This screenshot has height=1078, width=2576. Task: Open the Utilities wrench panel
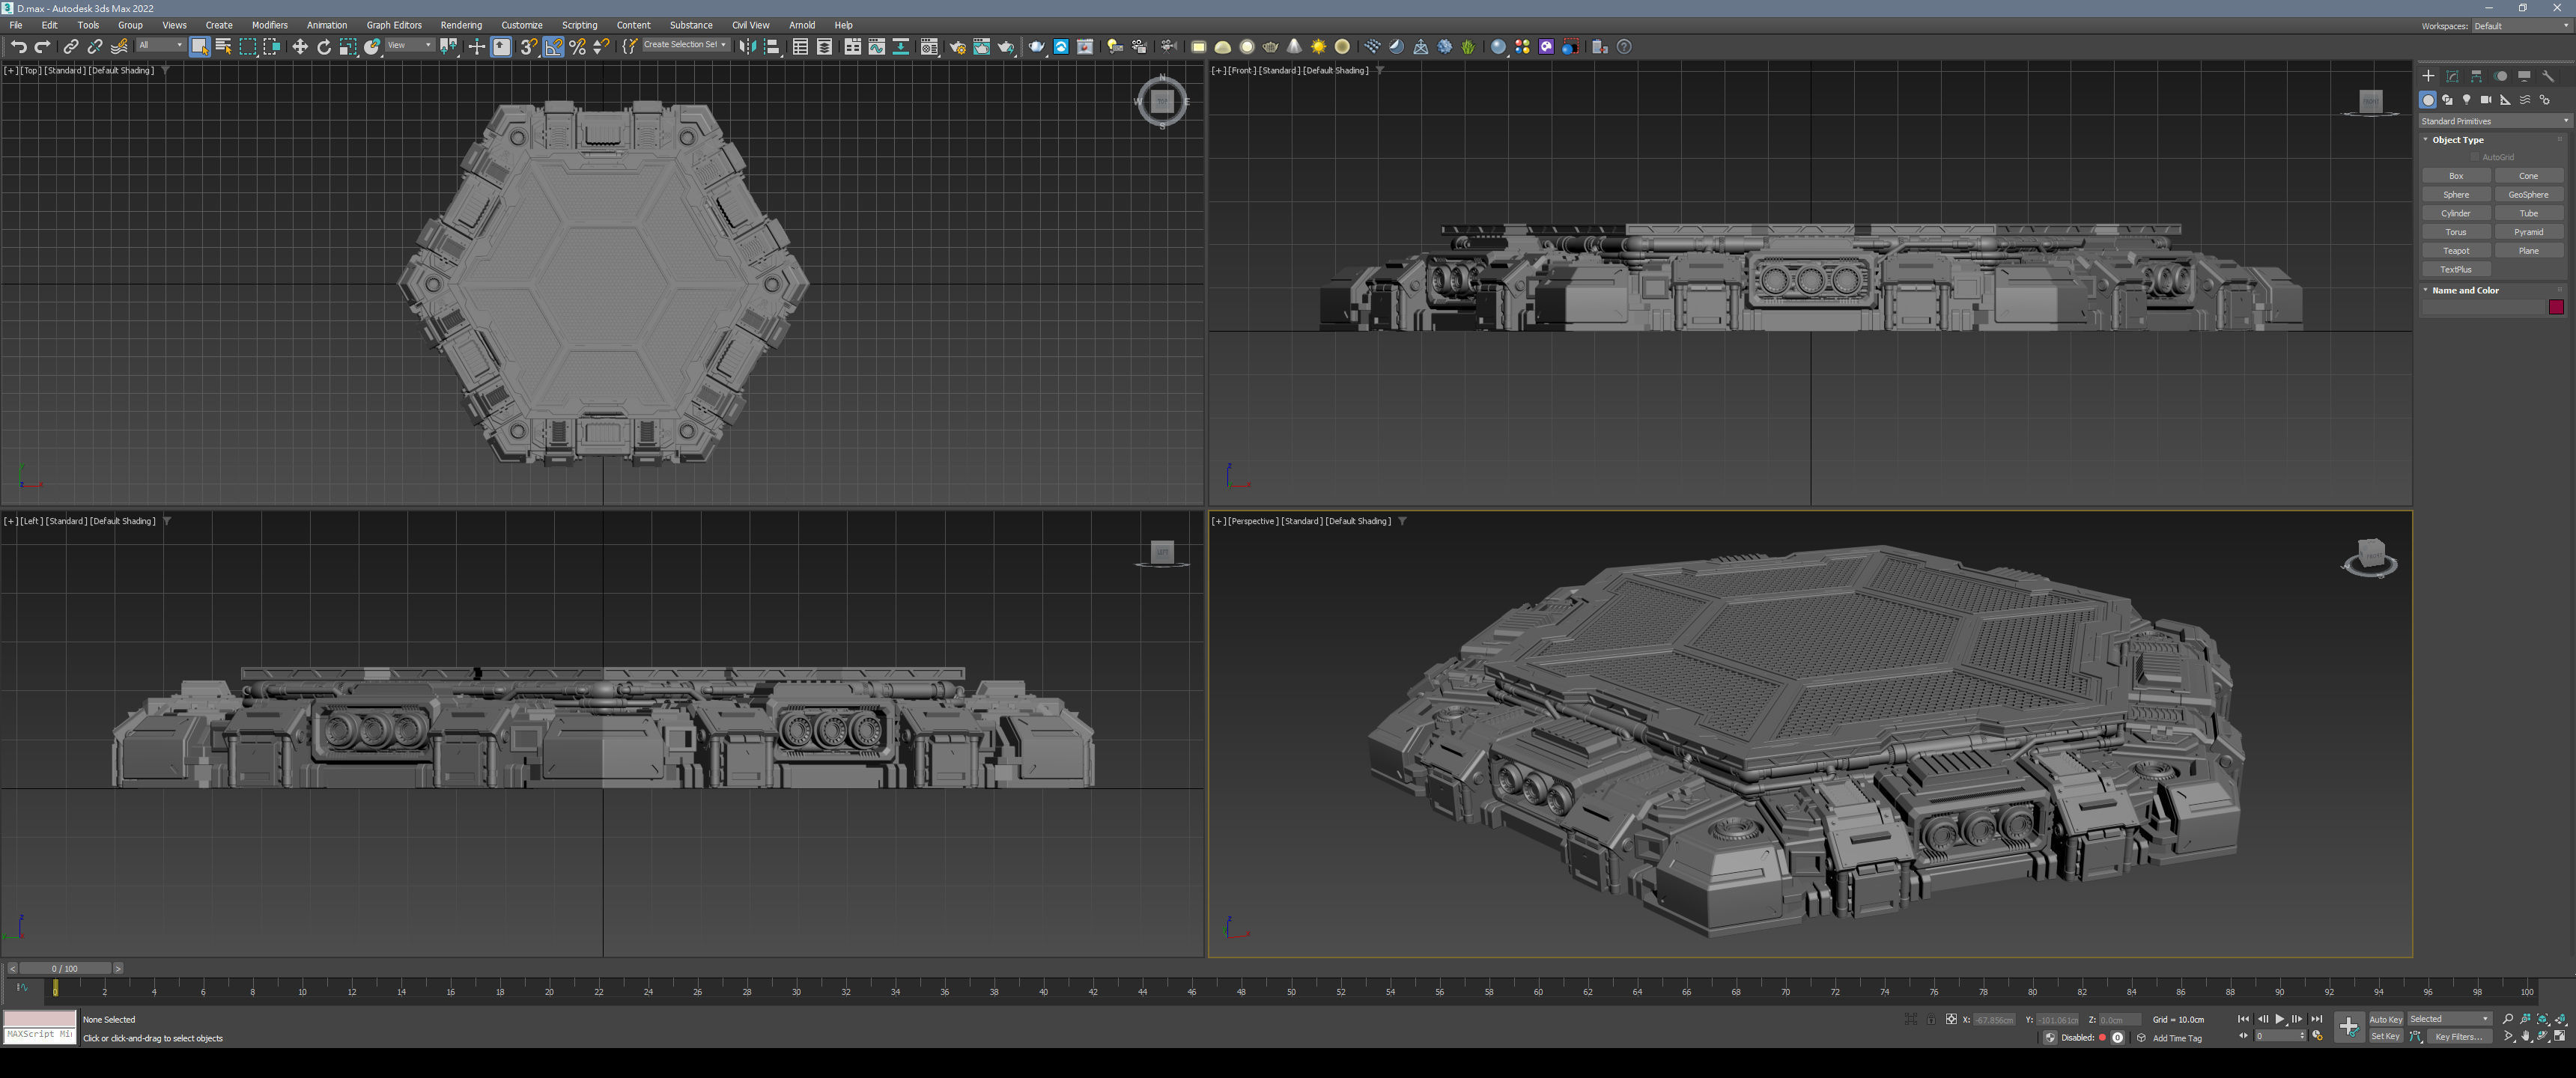point(2548,76)
